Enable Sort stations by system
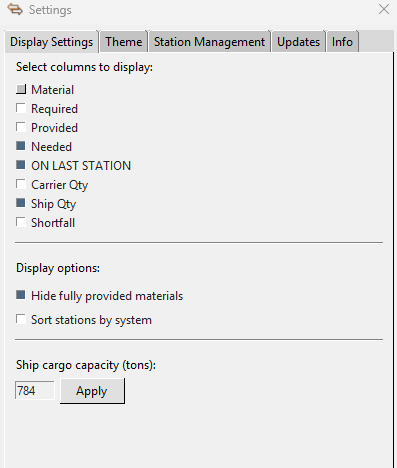Image resolution: width=397 pixels, height=468 pixels. click(x=21, y=319)
